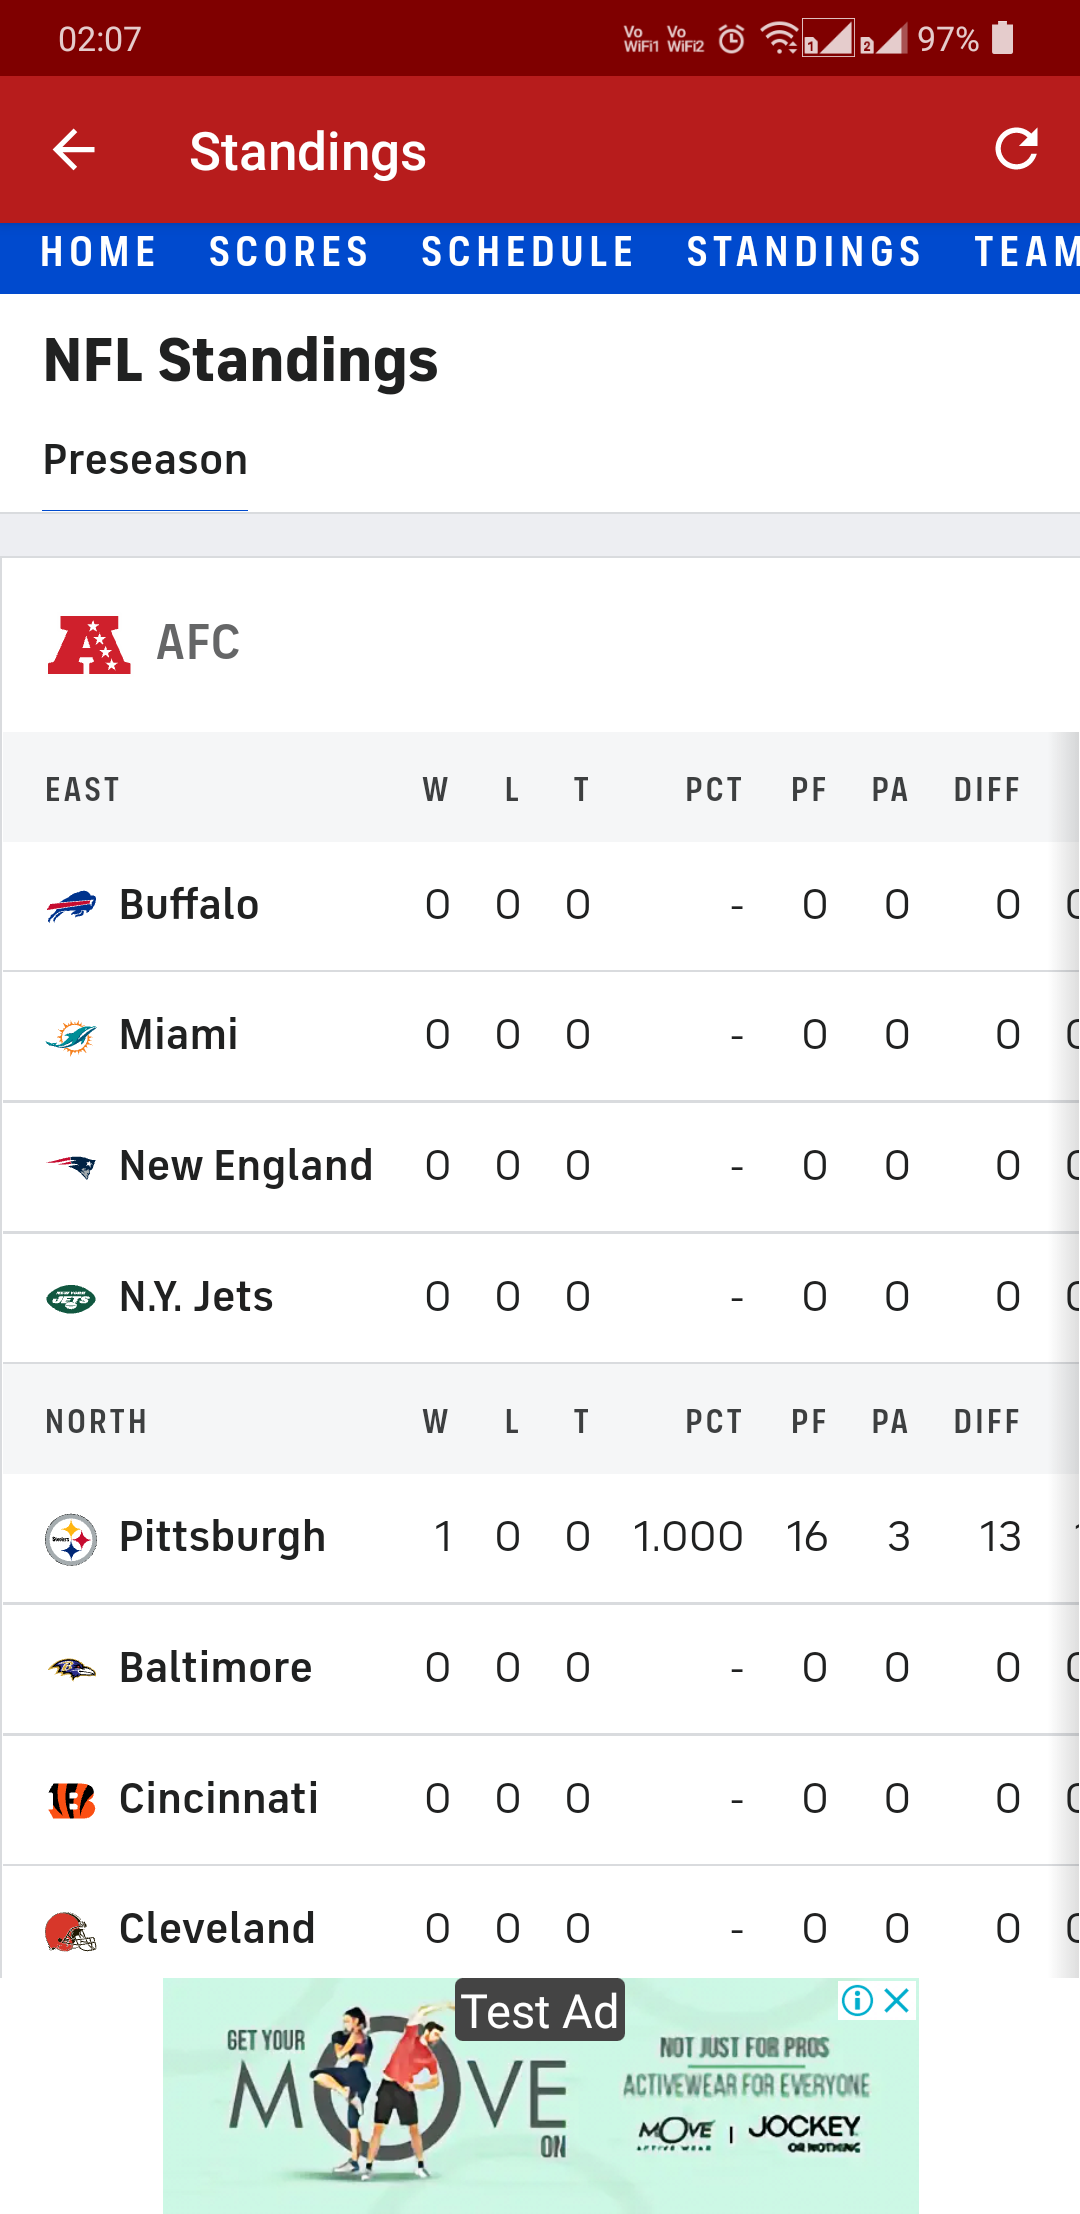Tap the Baltimore Ravens logo
The width and height of the screenshot is (1080, 2214).
[71, 1669]
